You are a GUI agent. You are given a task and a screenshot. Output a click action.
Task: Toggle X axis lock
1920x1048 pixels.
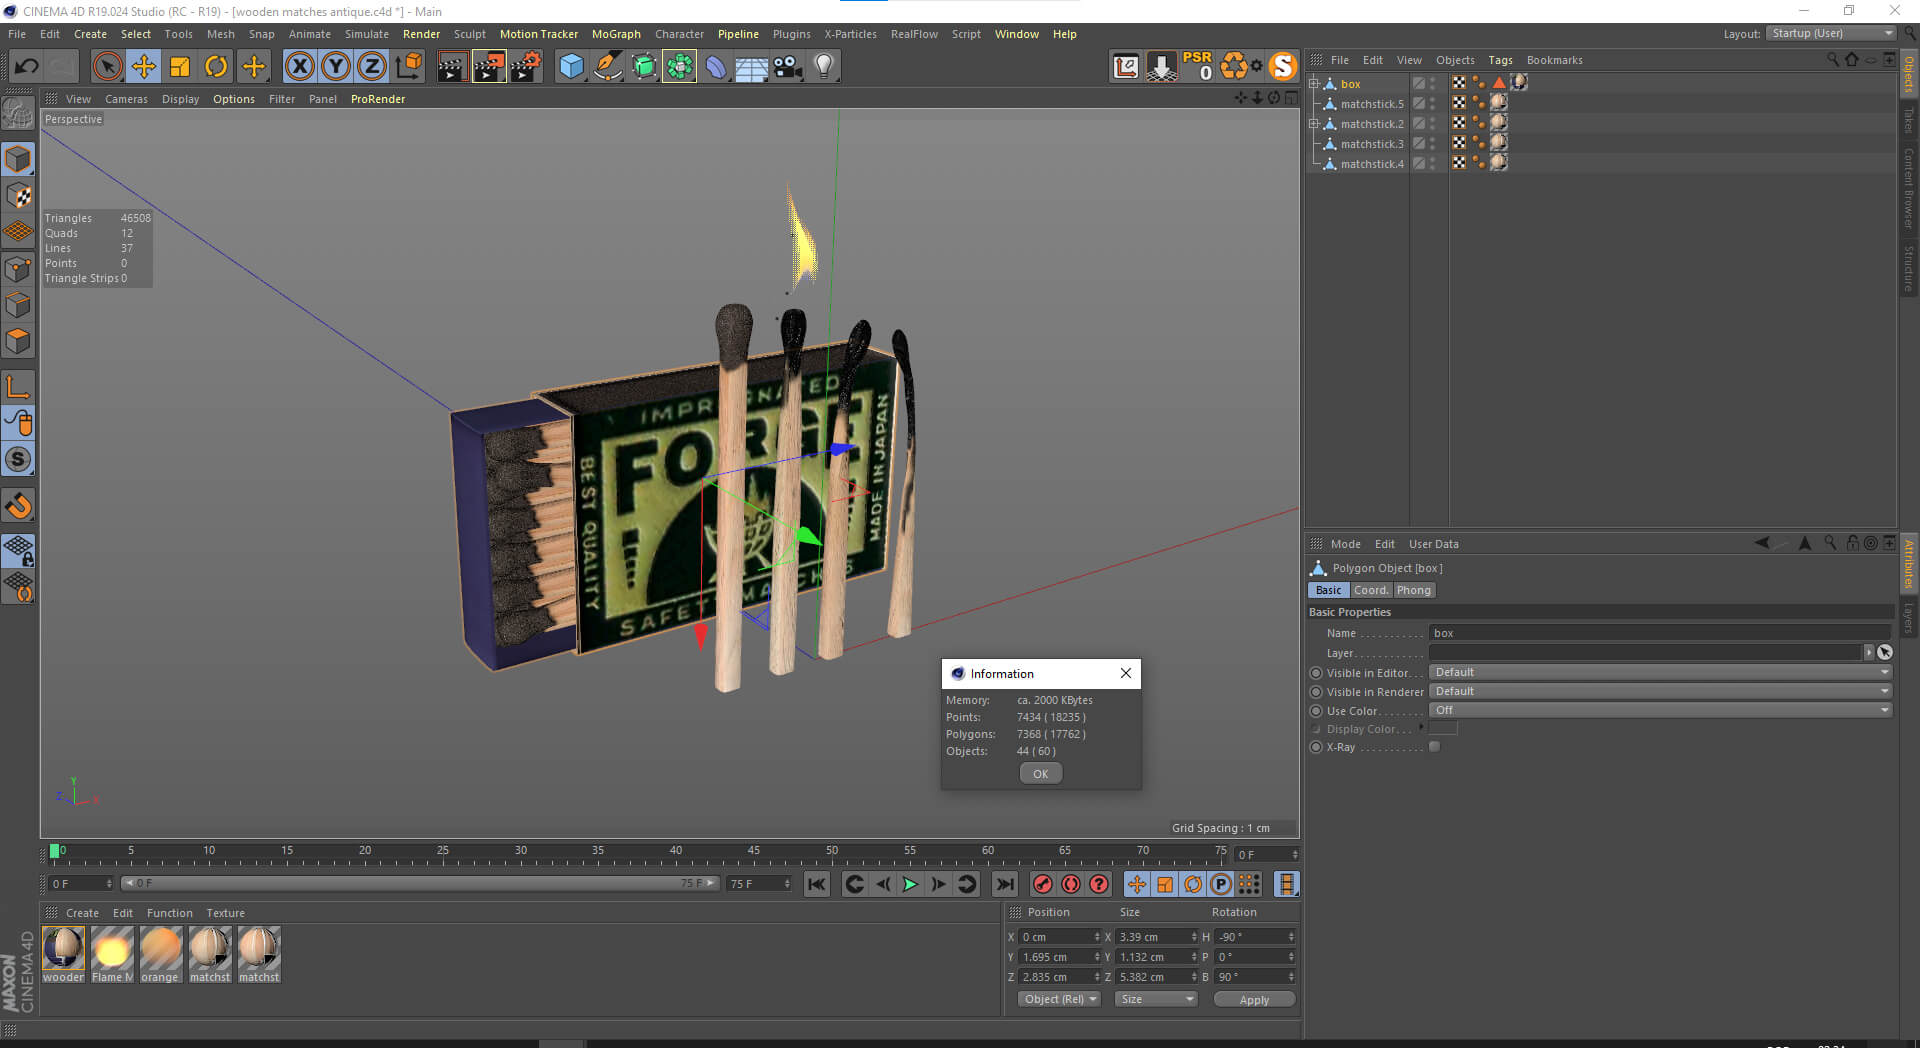click(299, 67)
